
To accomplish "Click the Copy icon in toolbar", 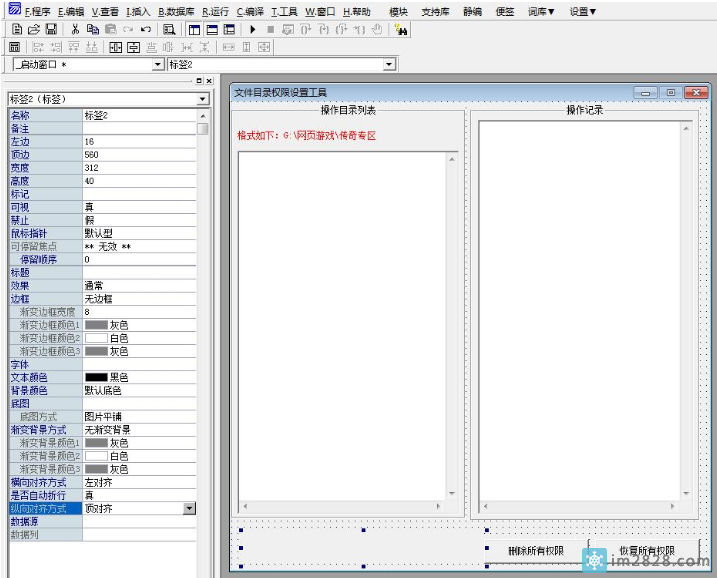I will coord(92,30).
